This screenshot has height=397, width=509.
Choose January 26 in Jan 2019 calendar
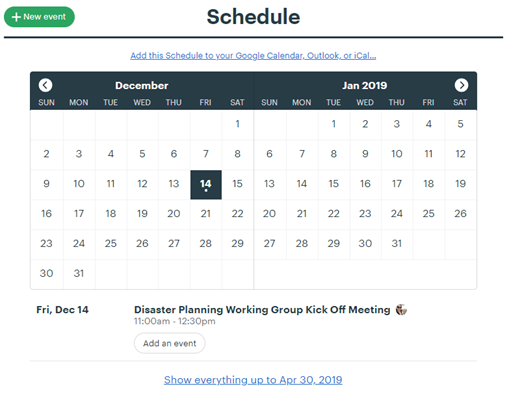pyautogui.click(x=460, y=213)
